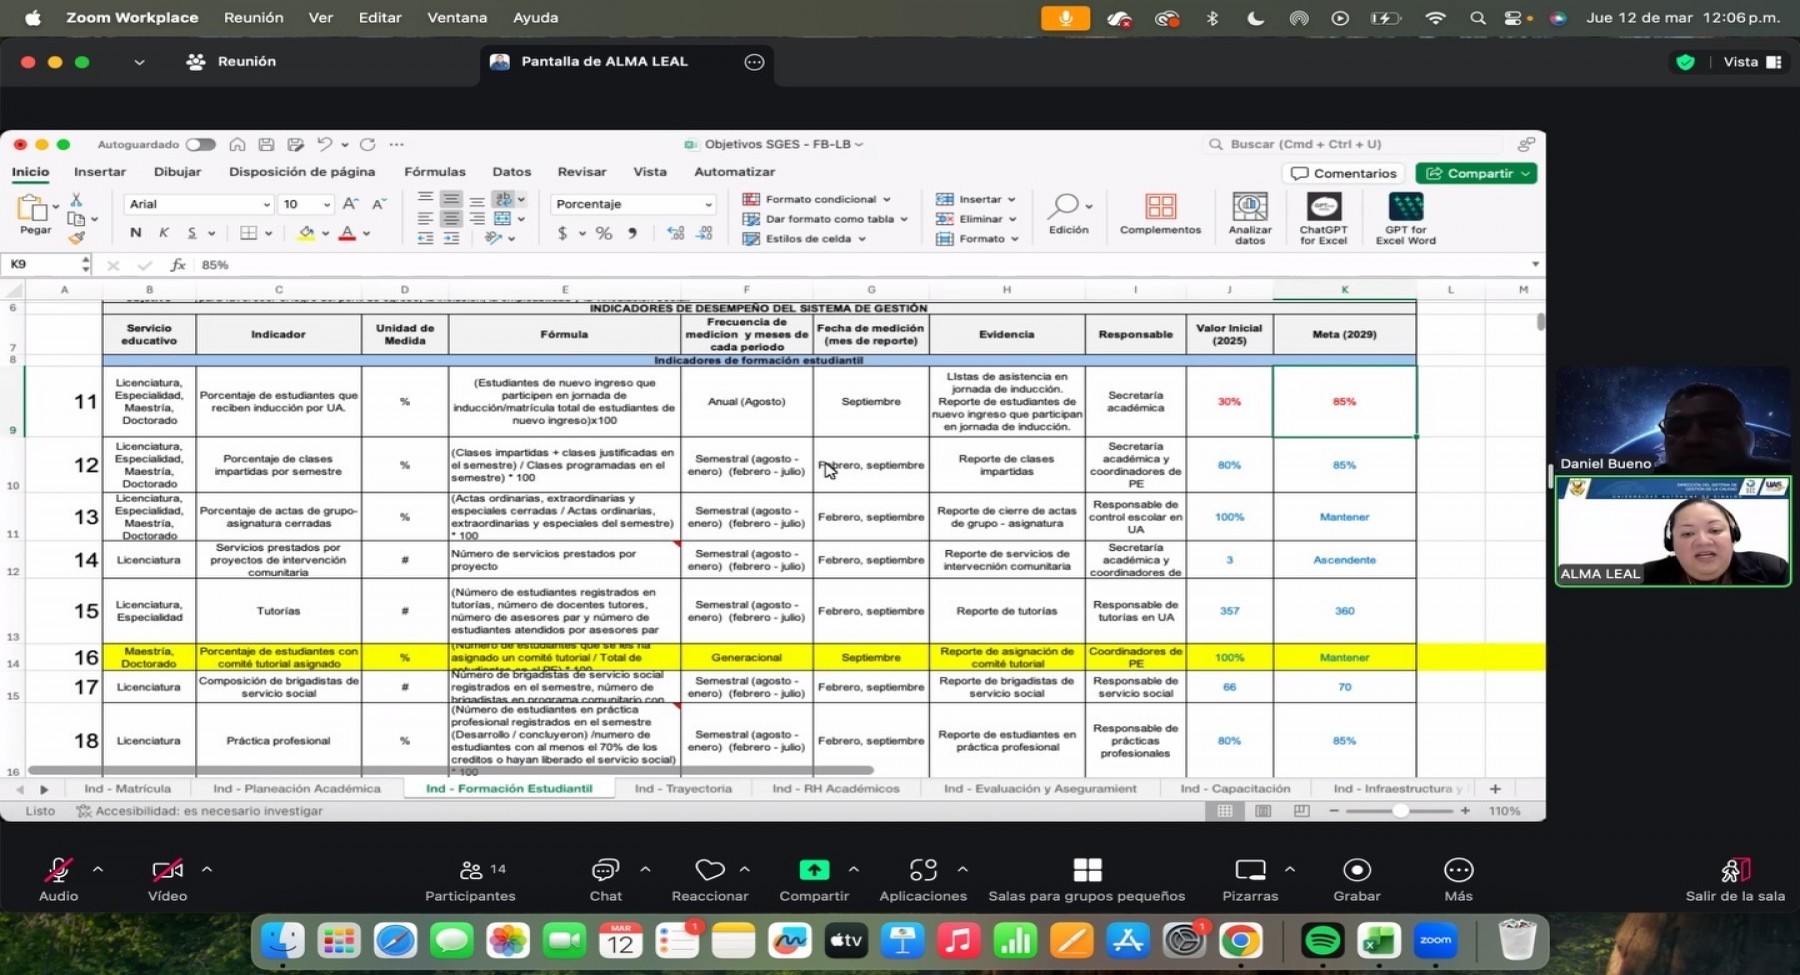Unmute the microphone with Audio button
The width and height of the screenshot is (1800, 975).
58,871
